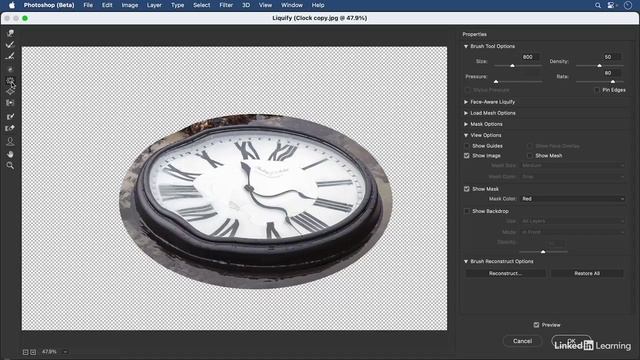
Task: Click the Reconstruct... button
Action: click(505, 273)
